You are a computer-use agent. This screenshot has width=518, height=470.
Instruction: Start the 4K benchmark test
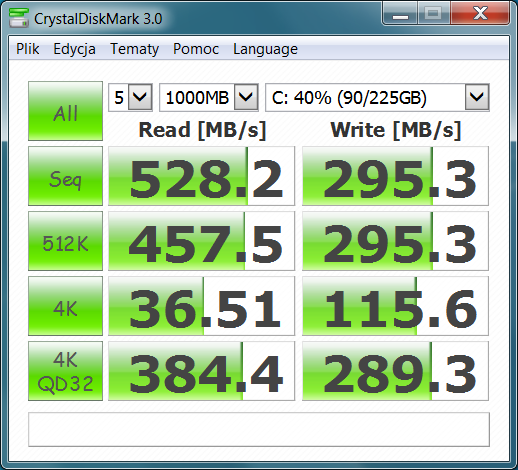65,306
